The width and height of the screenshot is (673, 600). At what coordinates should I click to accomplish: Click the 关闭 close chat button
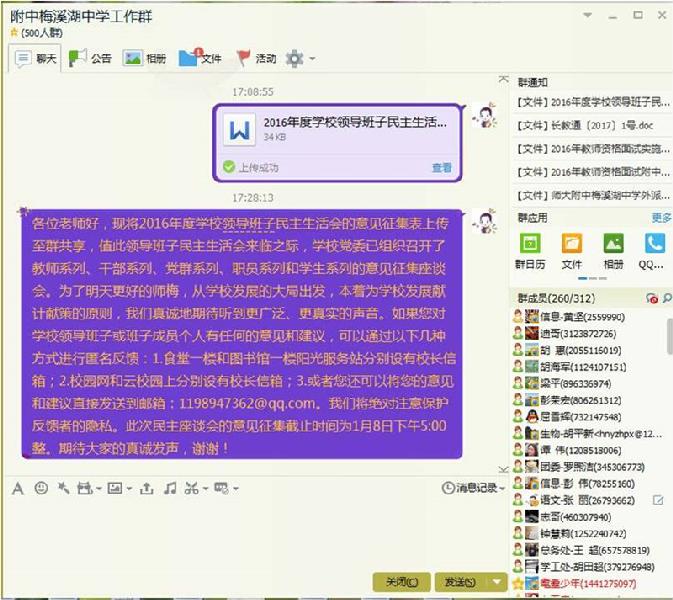(x=401, y=582)
